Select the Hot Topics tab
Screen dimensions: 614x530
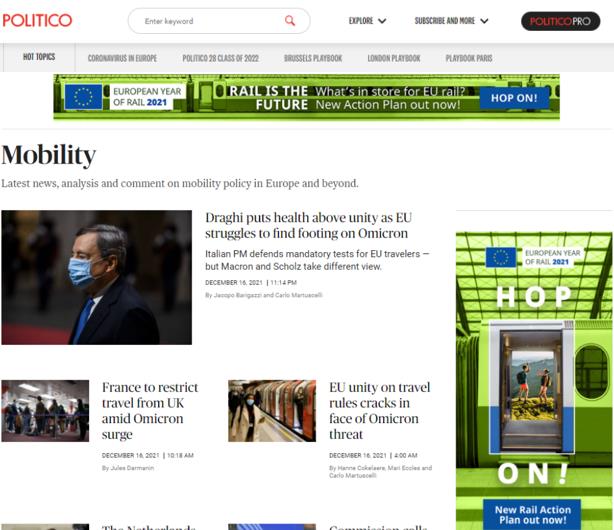39,58
